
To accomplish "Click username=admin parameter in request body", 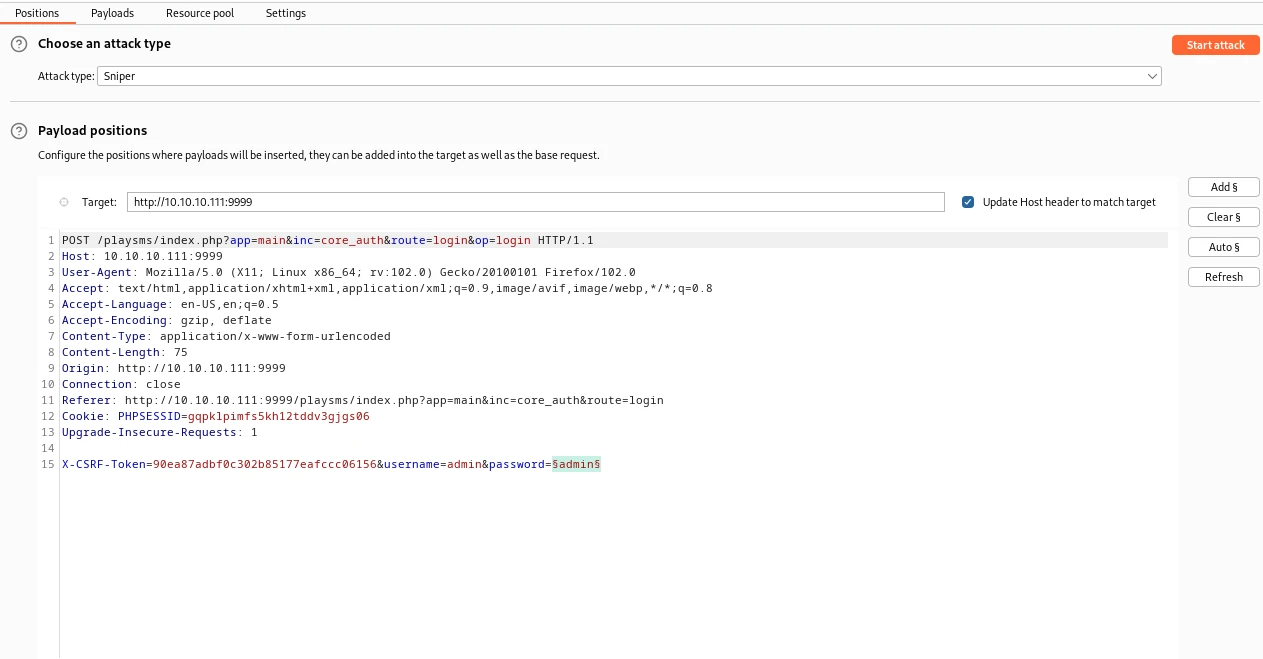I will click(x=433, y=464).
